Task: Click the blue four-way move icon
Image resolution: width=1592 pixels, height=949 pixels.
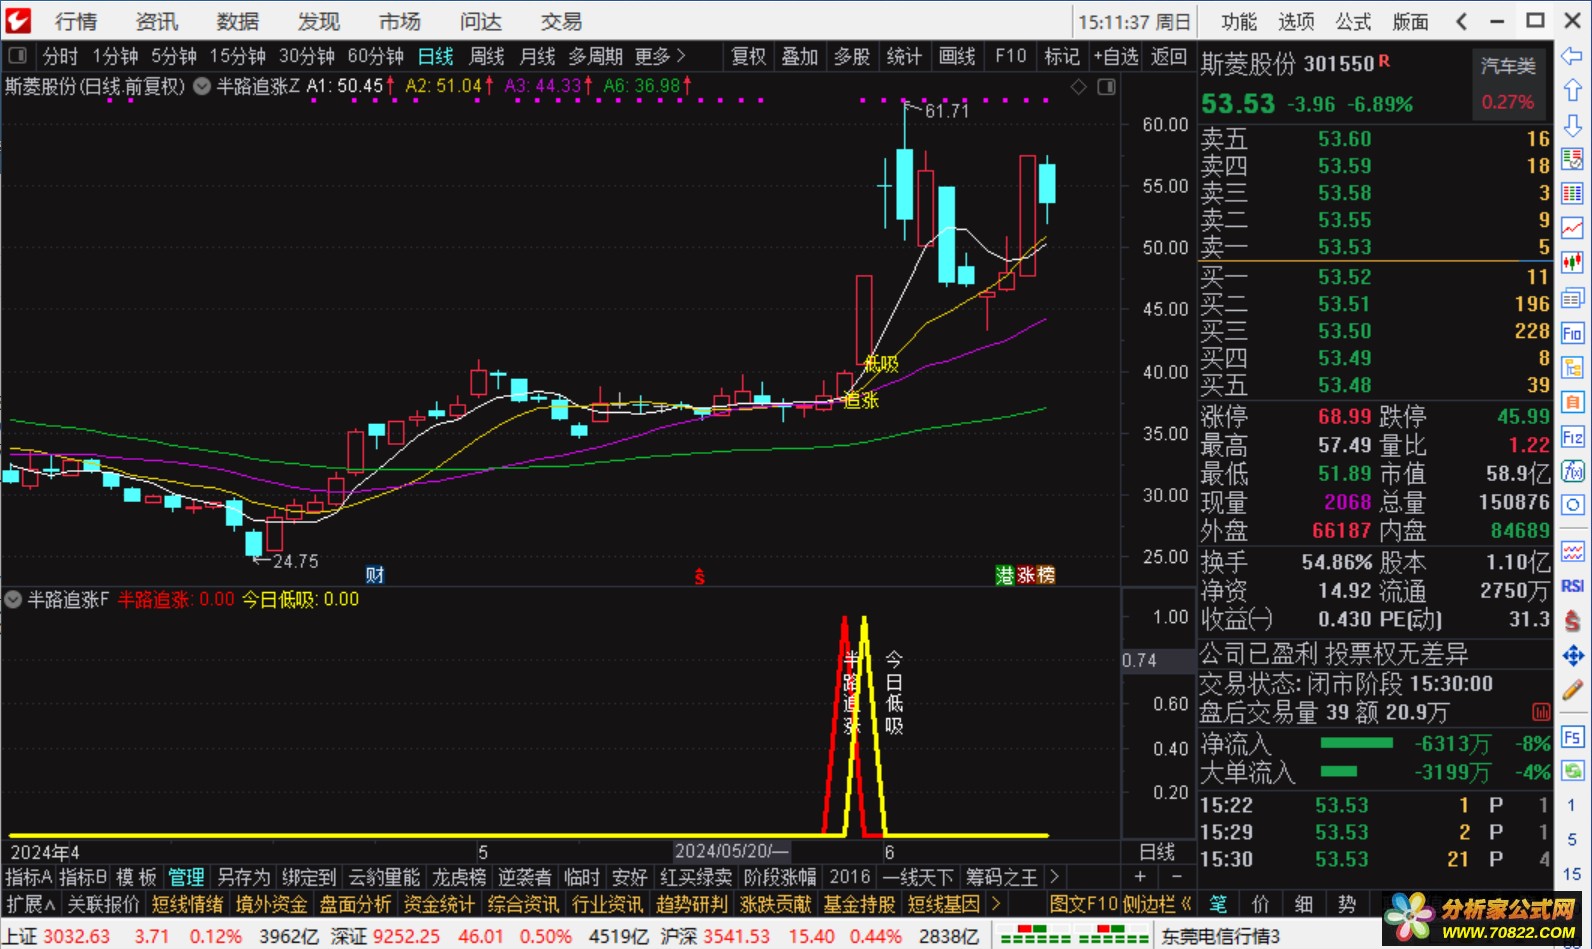Action: [1572, 655]
